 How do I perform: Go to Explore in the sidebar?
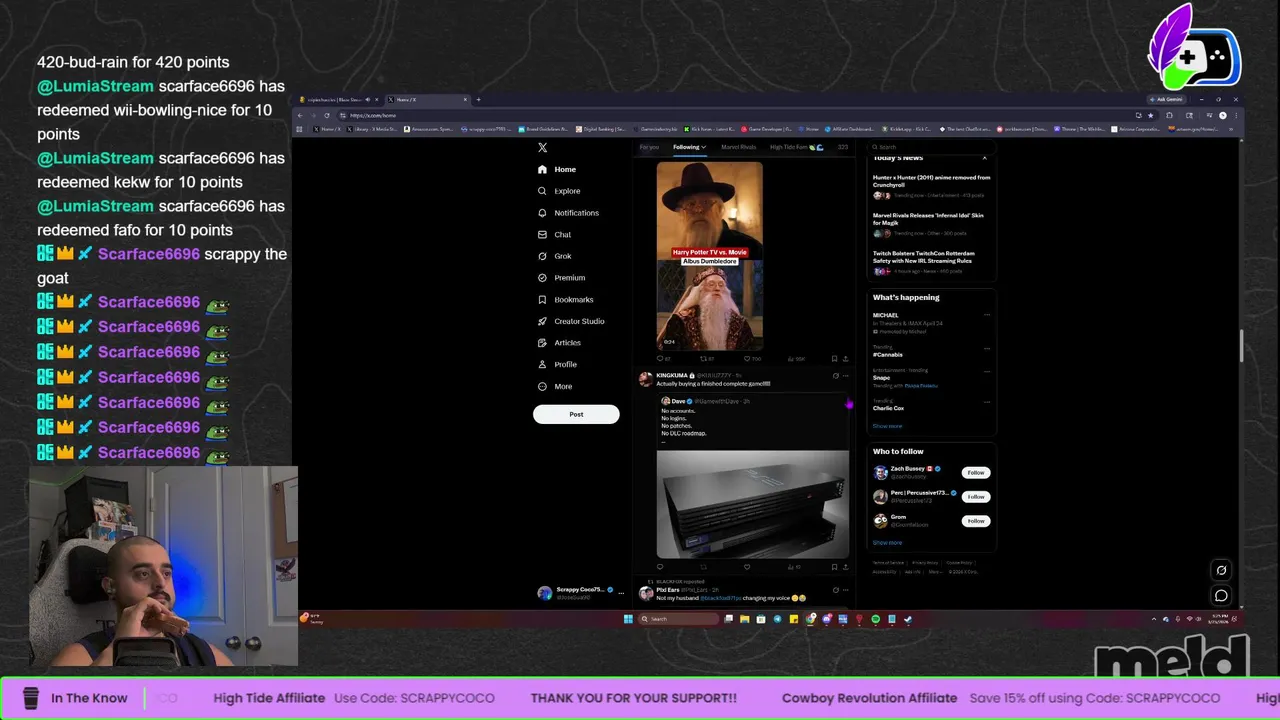(559, 191)
